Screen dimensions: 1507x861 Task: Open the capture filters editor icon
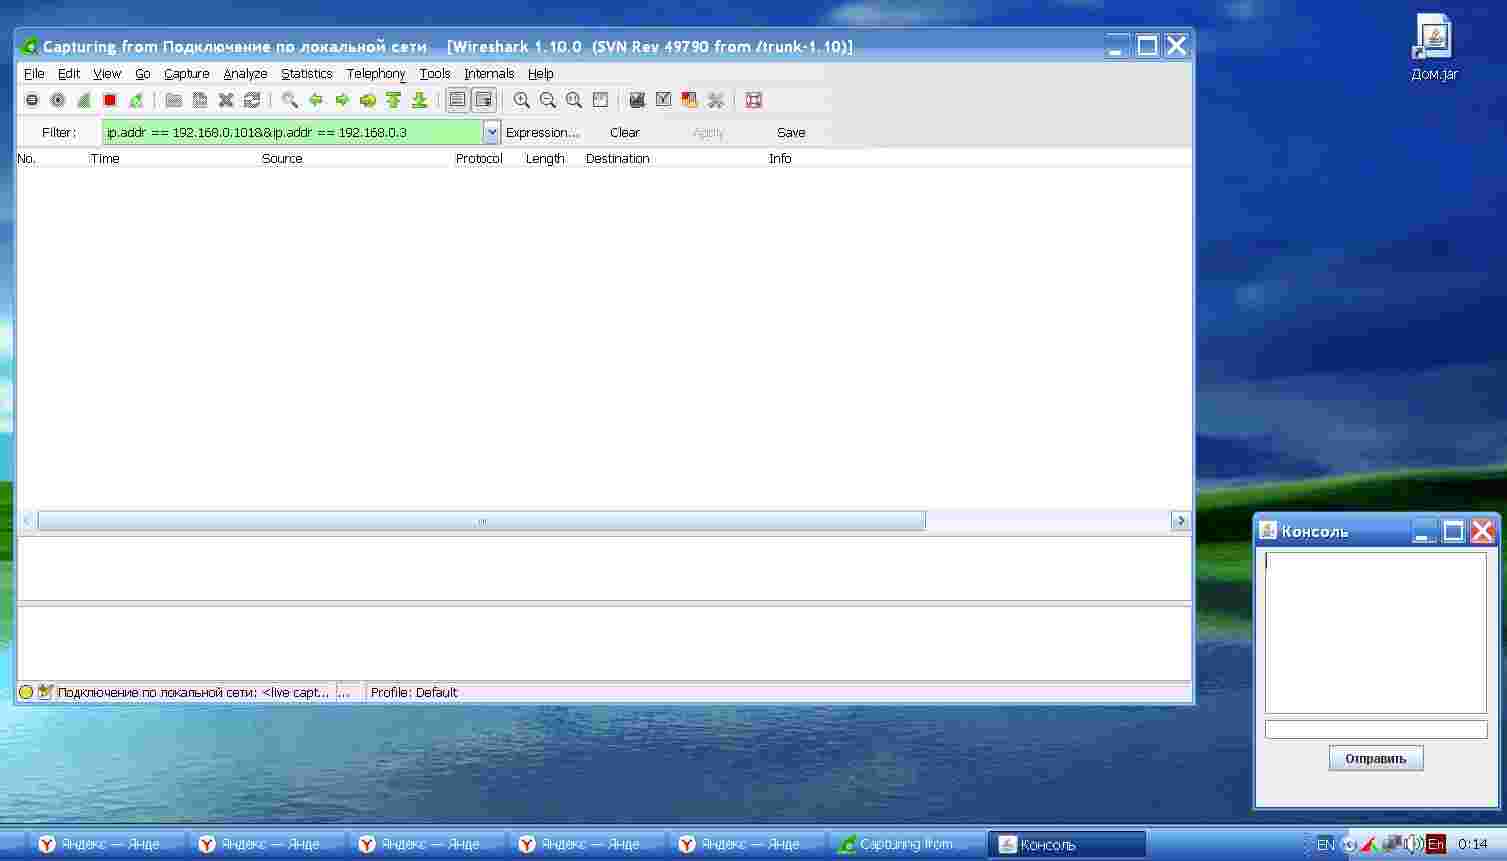coord(637,100)
